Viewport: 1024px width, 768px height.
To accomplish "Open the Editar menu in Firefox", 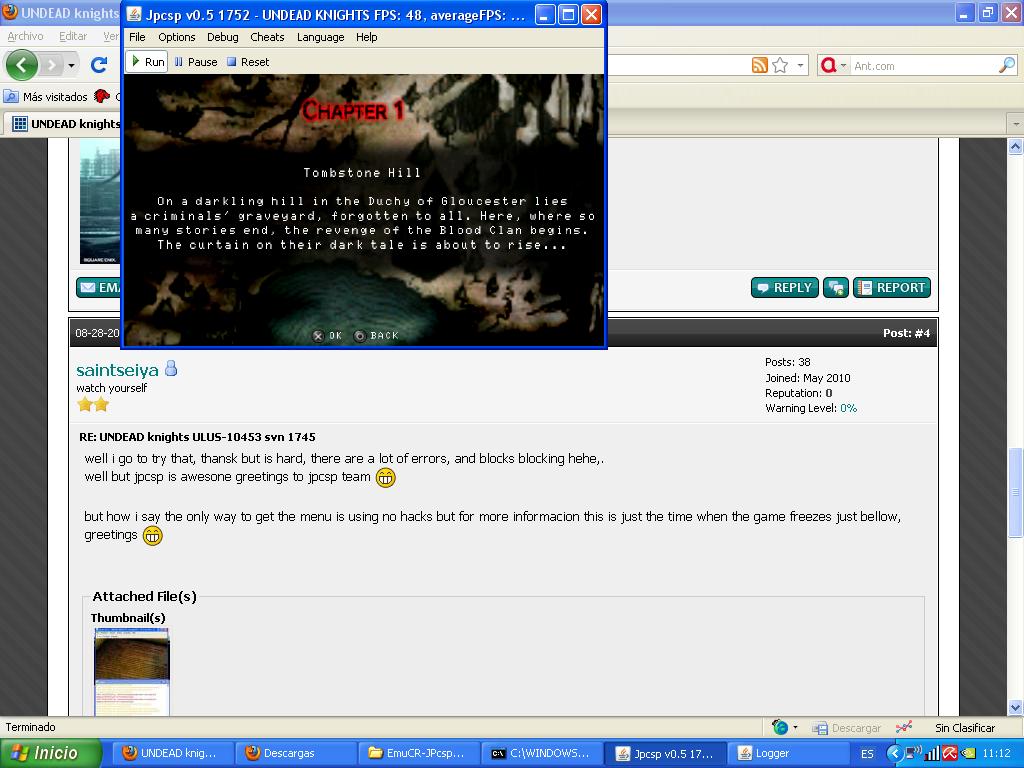I will 72,37.
